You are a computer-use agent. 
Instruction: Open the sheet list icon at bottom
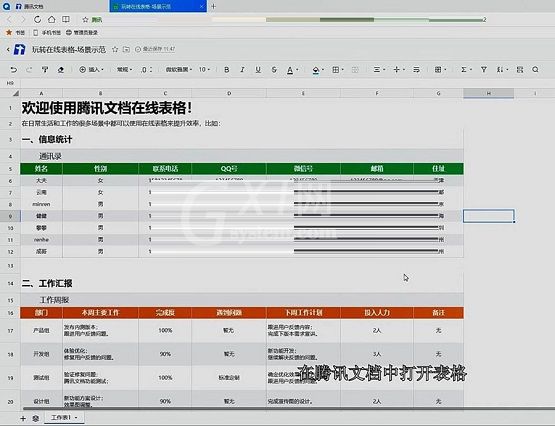[35, 419]
